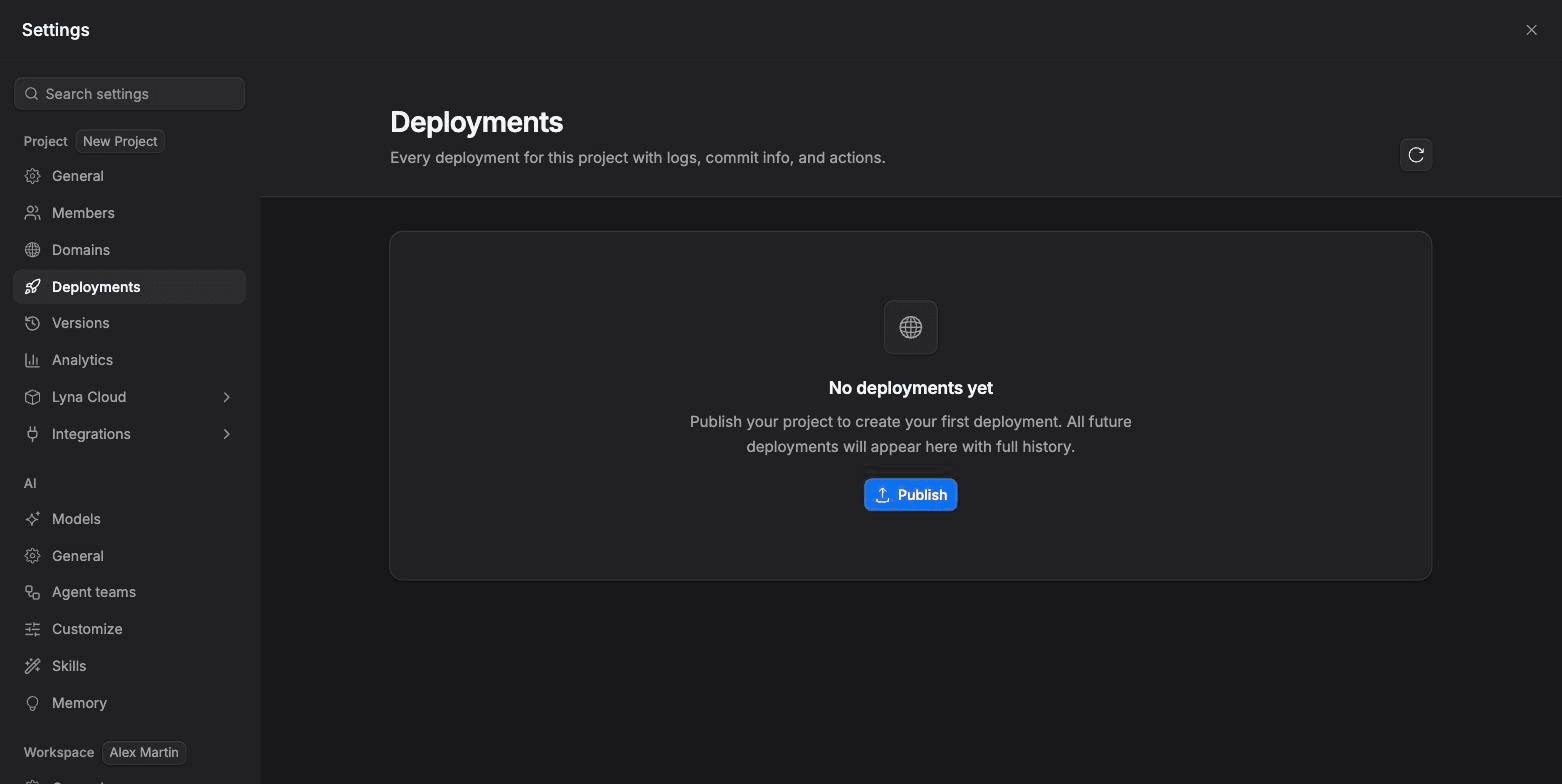The height and width of the screenshot is (784, 1562).
Task: Click the Skills magic wand icon
Action: click(x=33, y=666)
